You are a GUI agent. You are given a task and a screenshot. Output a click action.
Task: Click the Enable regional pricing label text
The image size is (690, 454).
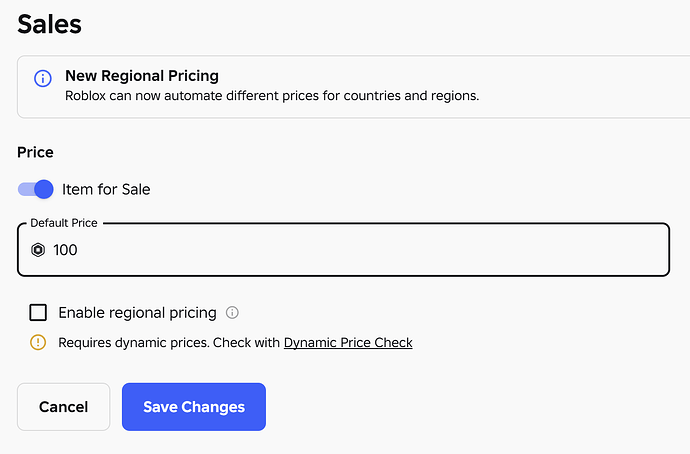point(137,312)
